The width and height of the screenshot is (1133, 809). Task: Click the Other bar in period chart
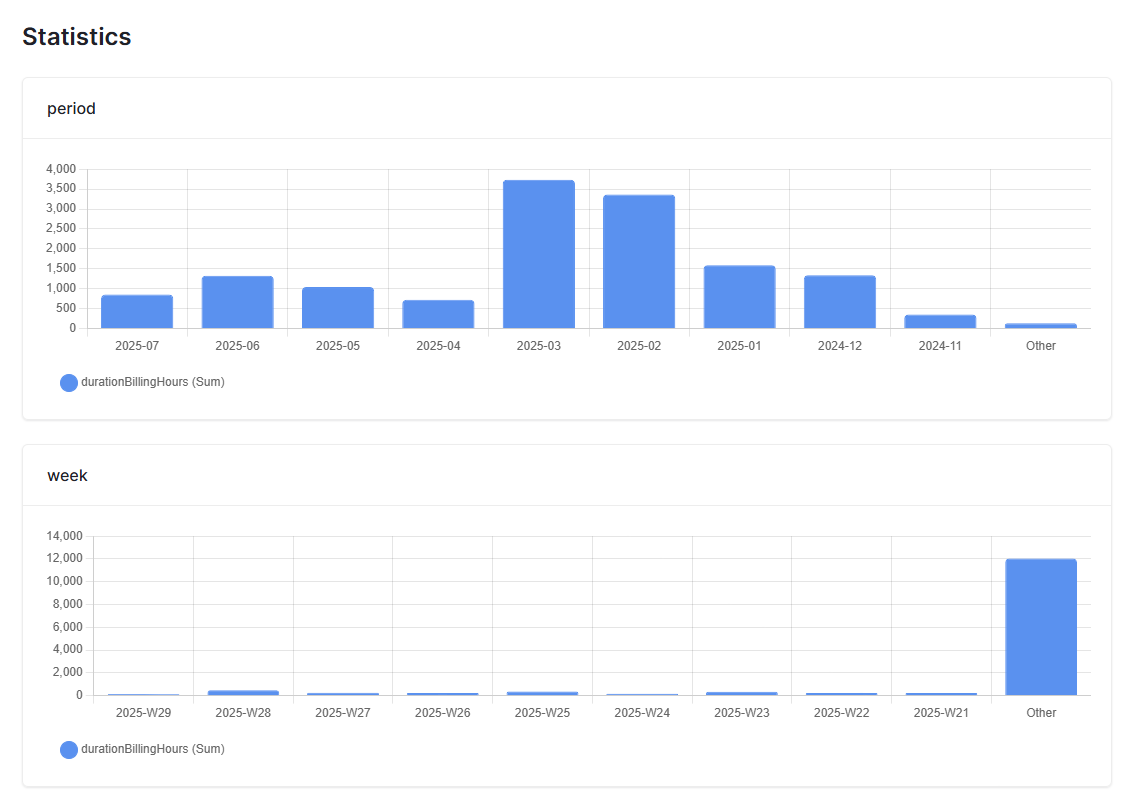(x=1041, y=326)
